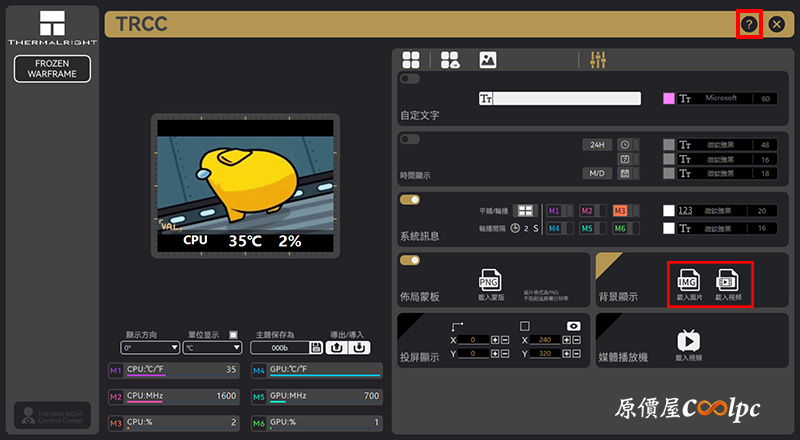800x440 pixels.
Task: Select the M2 CPU:MHz sensor row
Action: click(x=173, y=397)
